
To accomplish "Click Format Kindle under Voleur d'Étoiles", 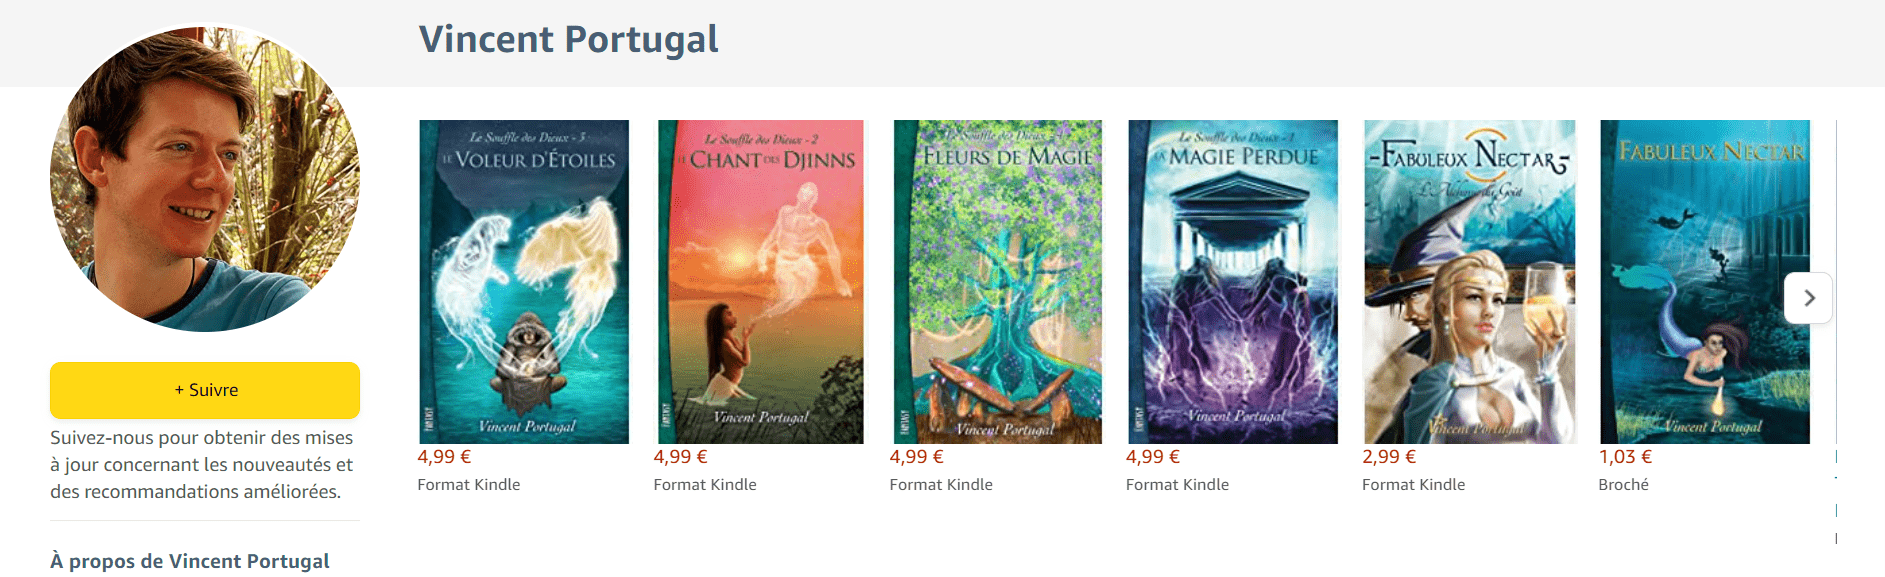I will [x=469, y=484].
